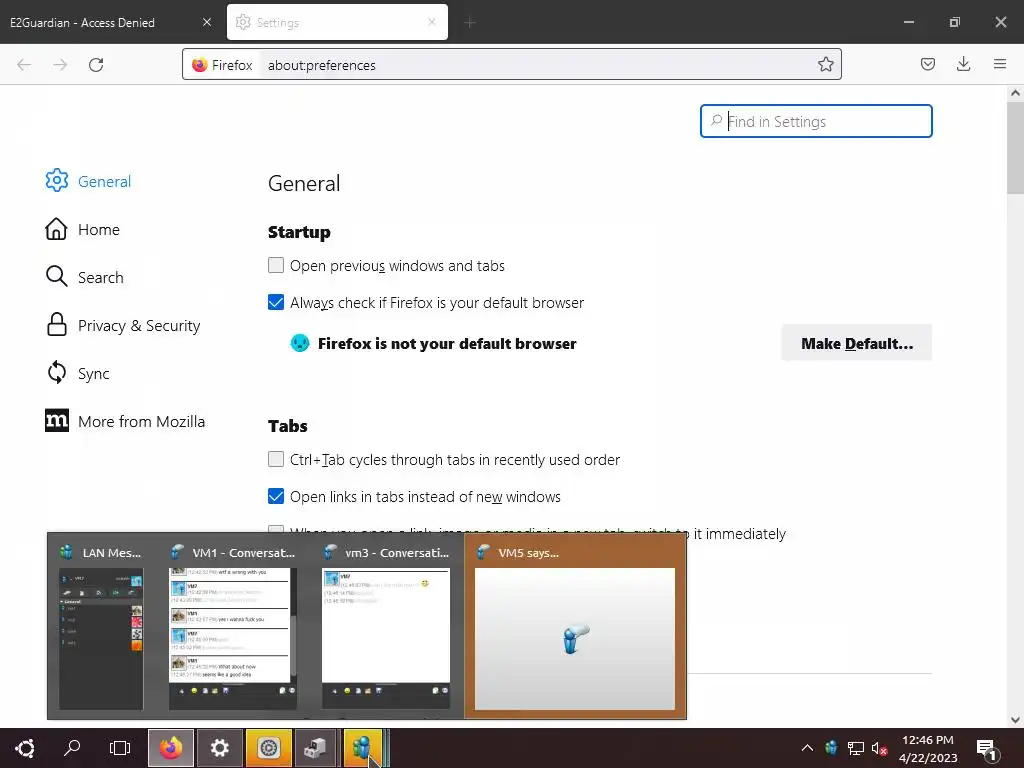The image size is (1024, 768).
Task: Click the page scrollbar down arrow
Action: click(x=1015, y=720)
